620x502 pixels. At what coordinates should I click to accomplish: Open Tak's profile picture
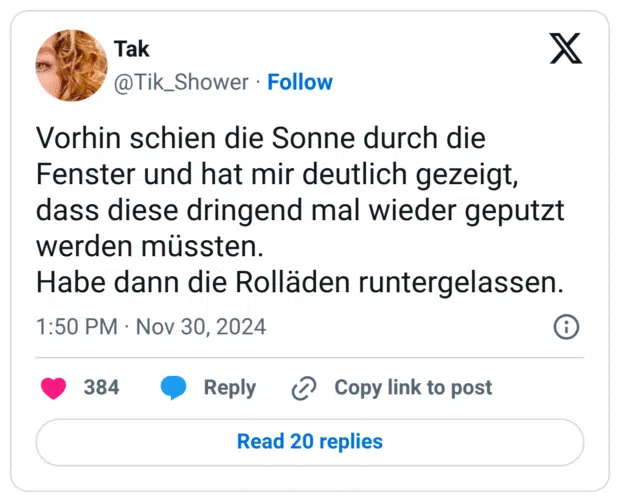pos(71,65)
